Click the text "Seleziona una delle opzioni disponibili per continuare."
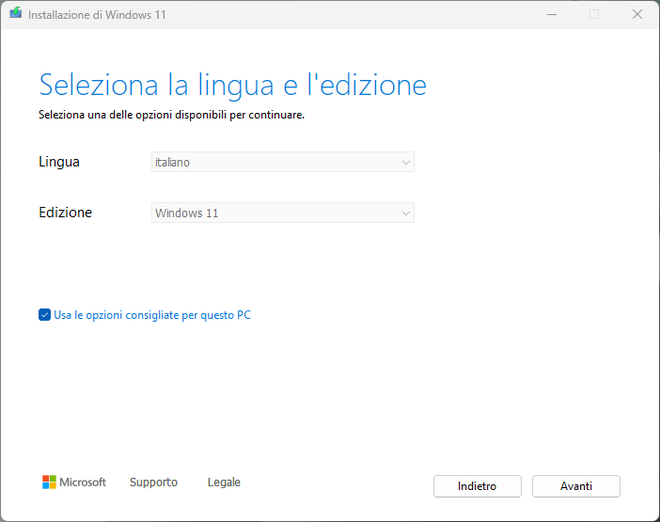660x522 pixels. [171, 115]
